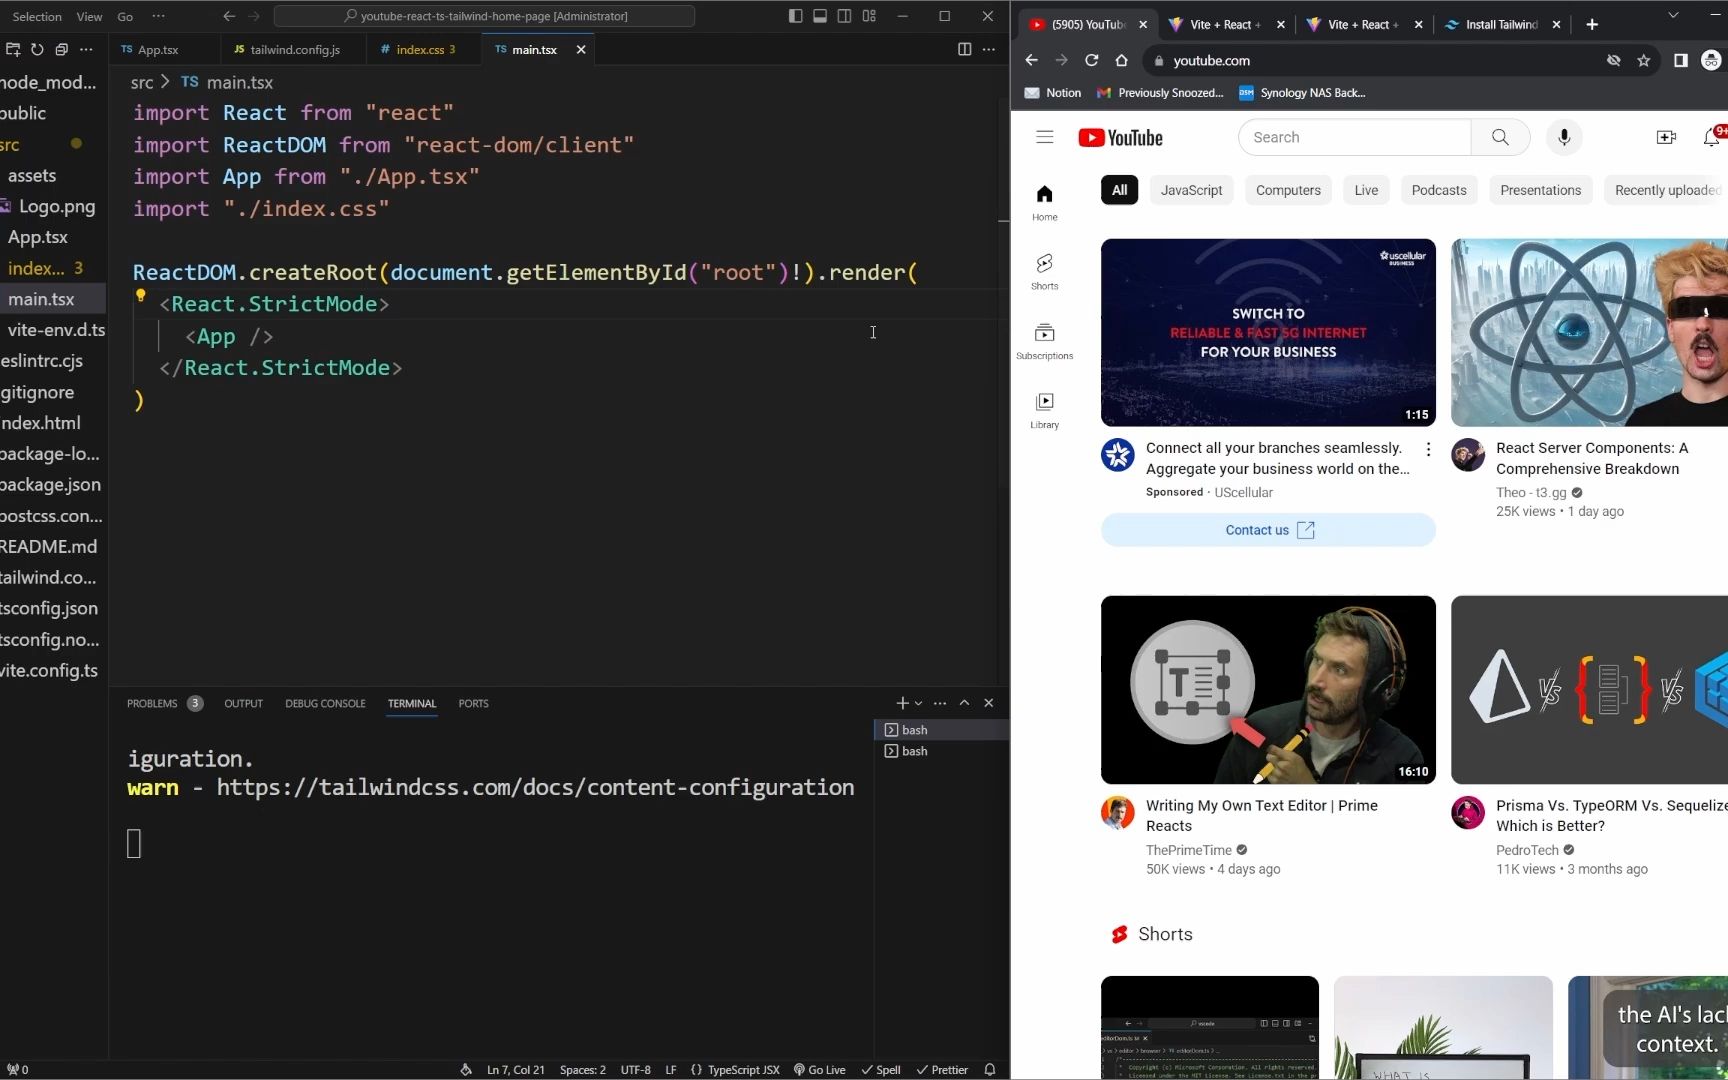
Task: Open YouTube hamburger guide menu
Action: click(1045, 137)
